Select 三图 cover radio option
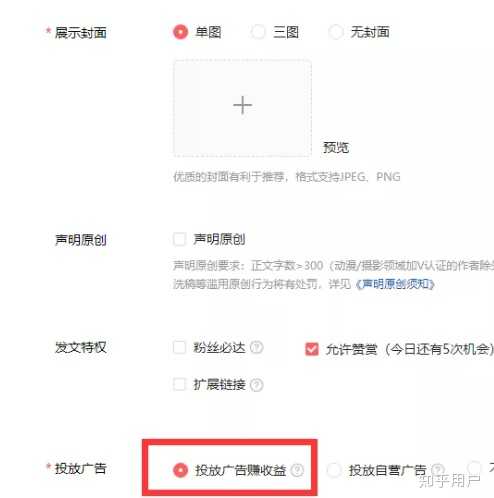The height and width of the screenshot is (498, 494). (258, 32)
